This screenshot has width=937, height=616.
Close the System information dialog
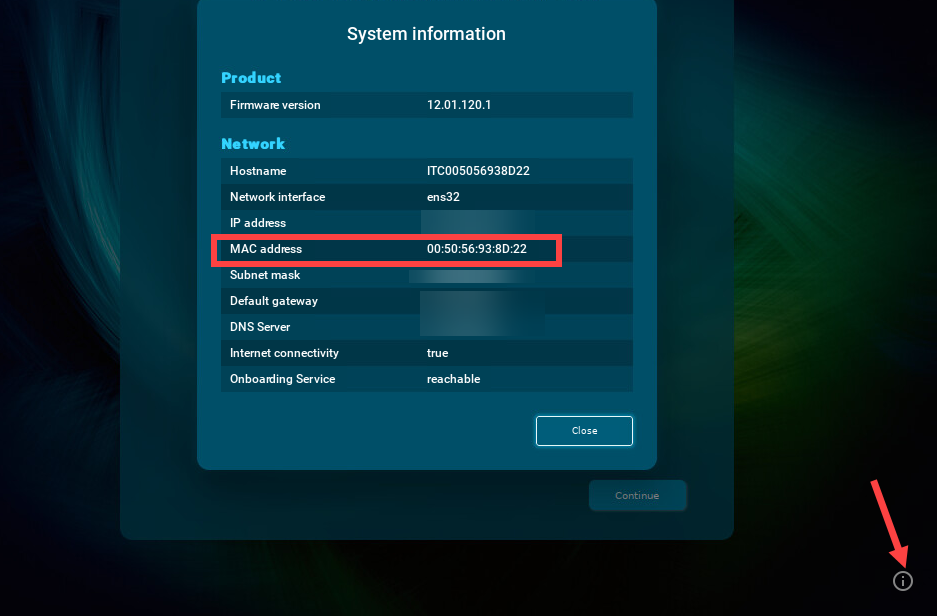pos(584,430)
